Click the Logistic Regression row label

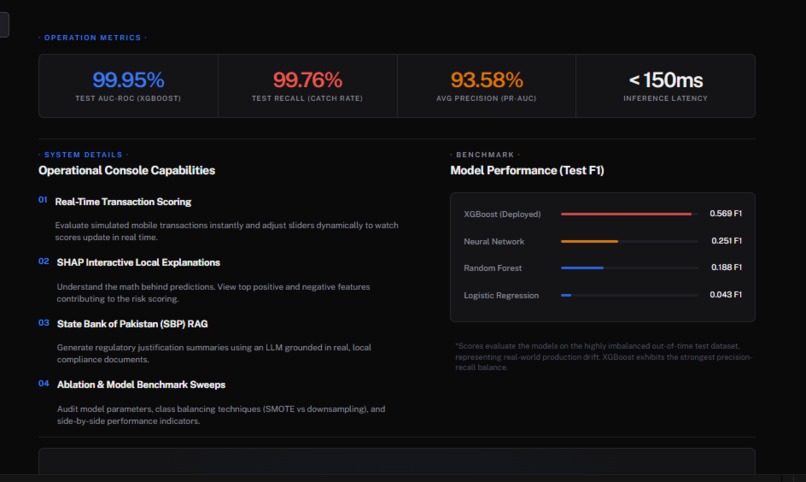(501, 295)
